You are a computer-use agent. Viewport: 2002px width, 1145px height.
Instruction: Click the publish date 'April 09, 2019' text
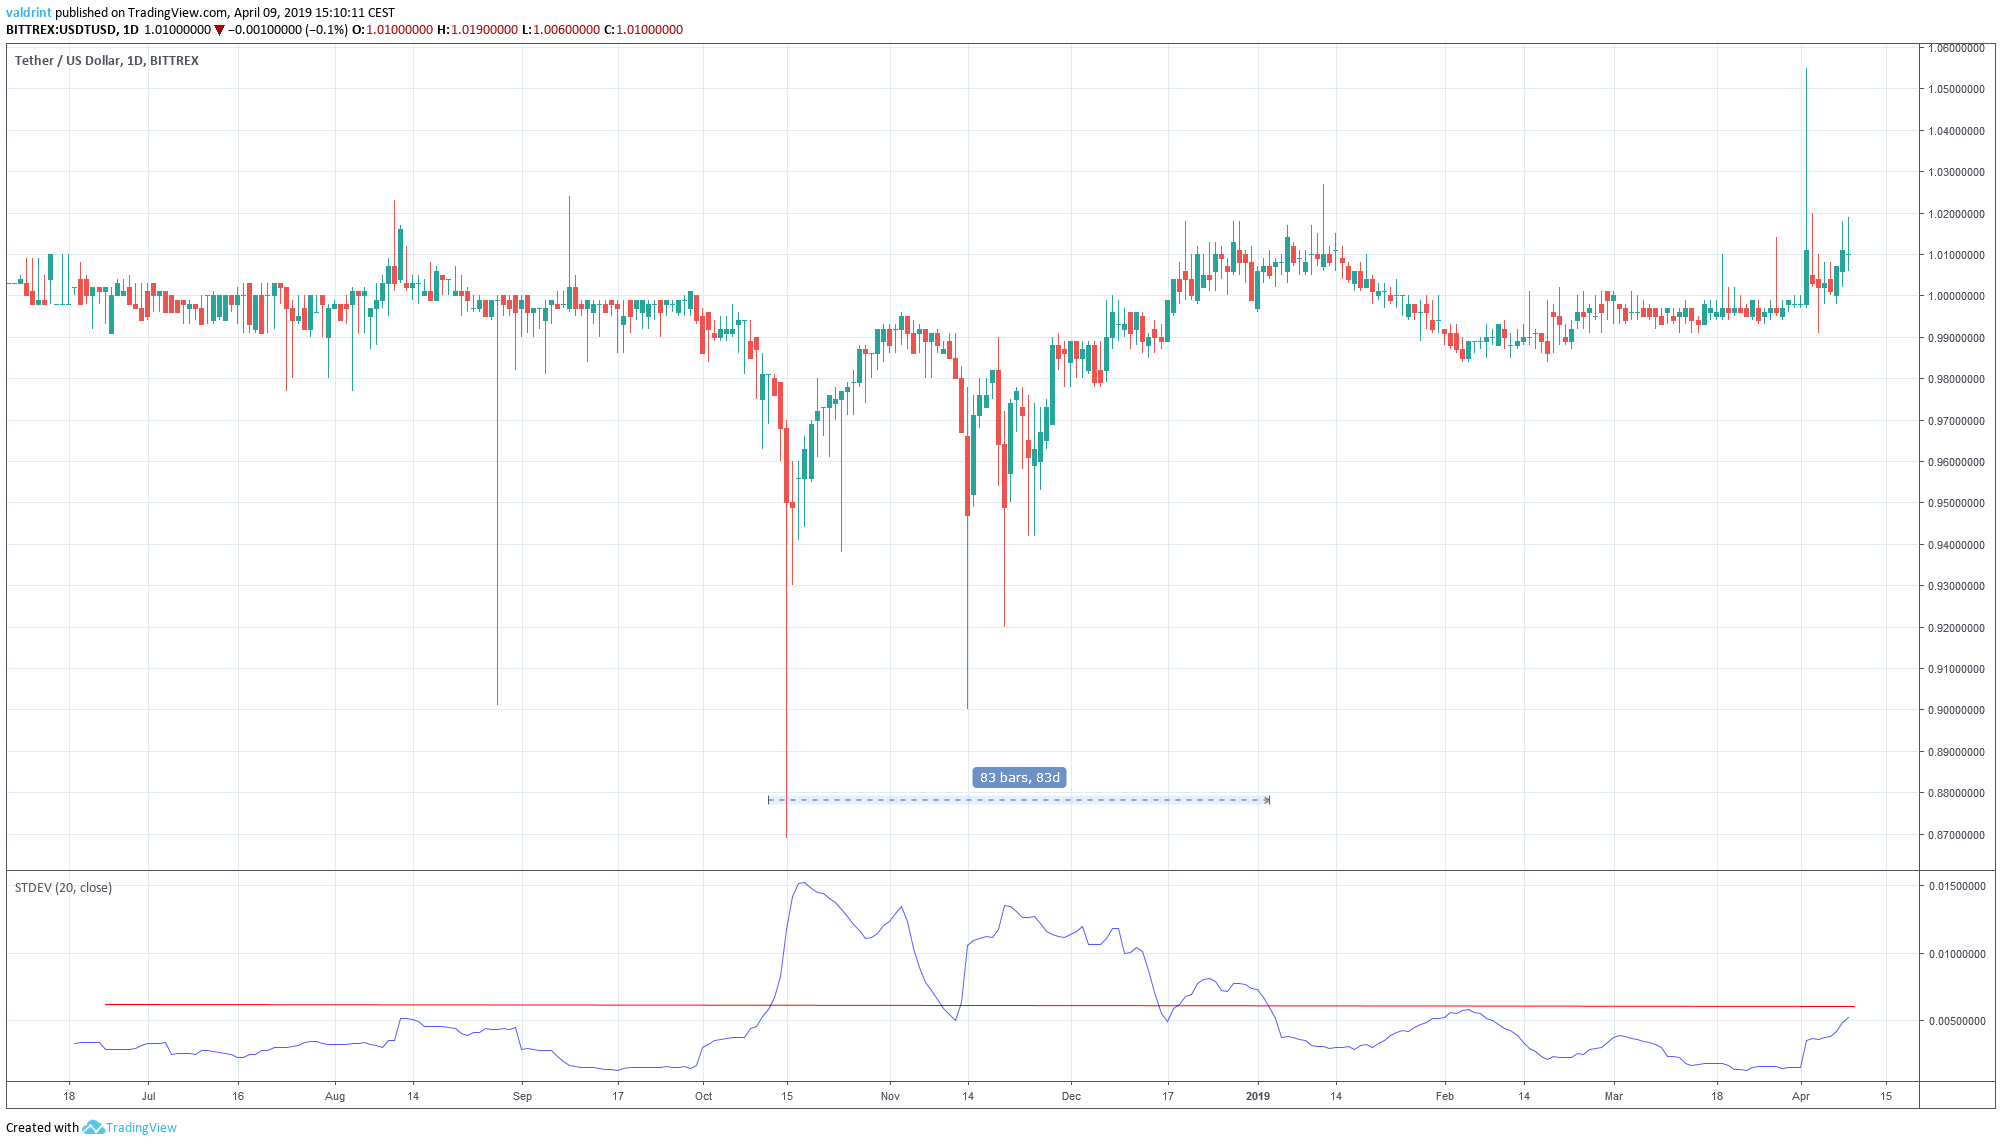click(x=275, y=13)
